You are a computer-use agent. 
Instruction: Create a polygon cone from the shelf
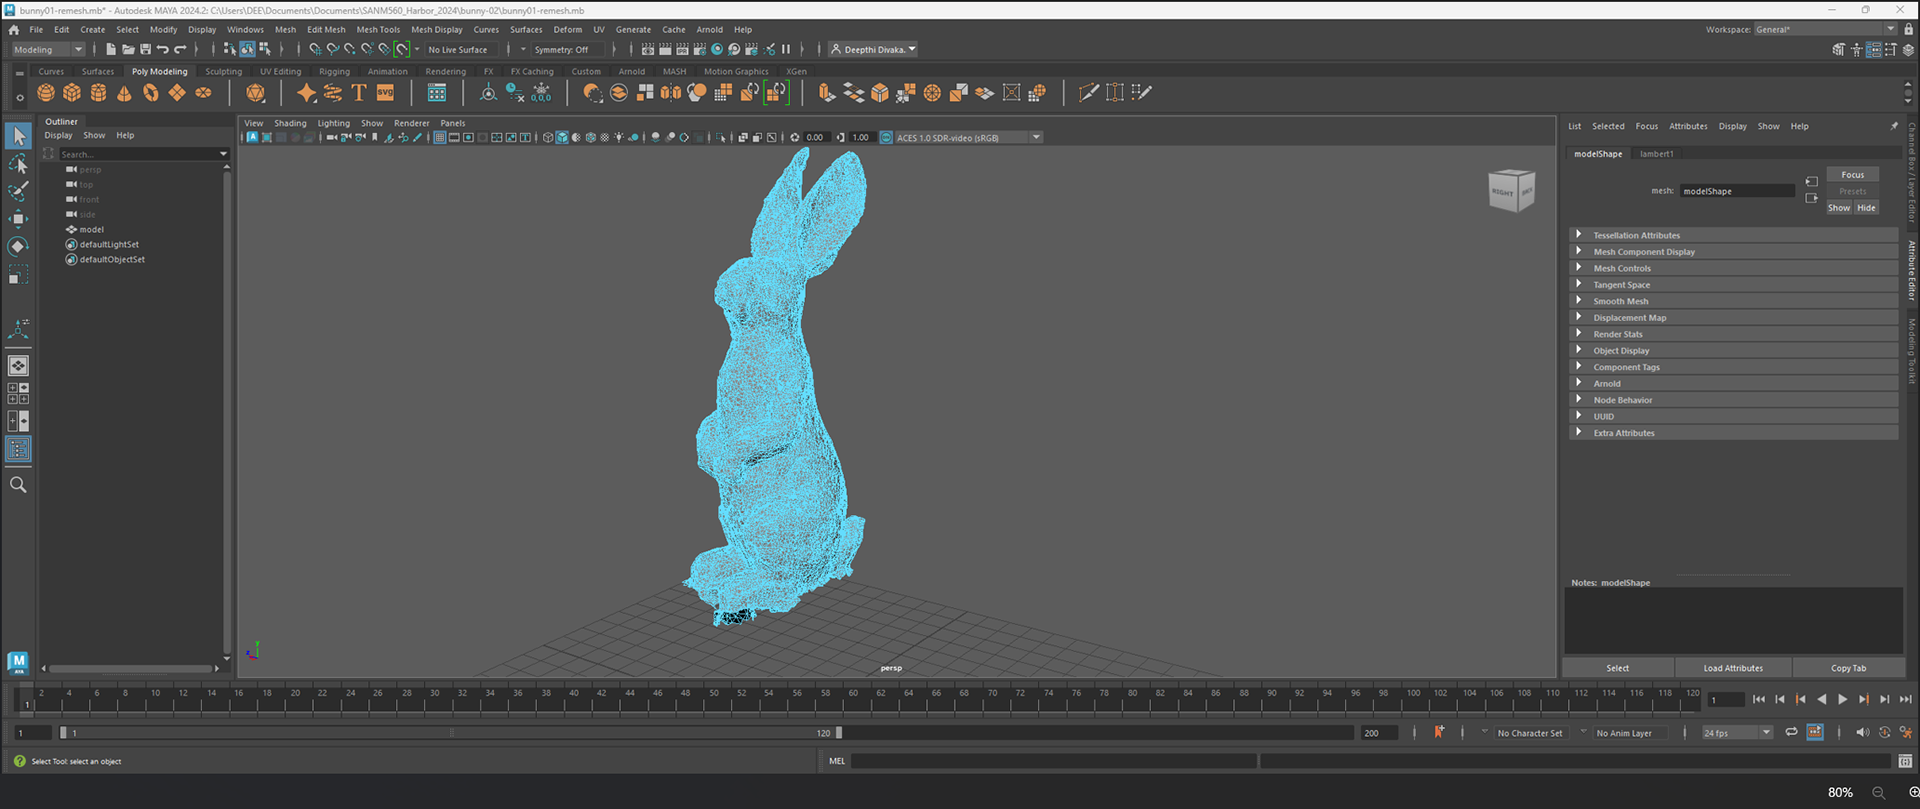pos(124,93)
